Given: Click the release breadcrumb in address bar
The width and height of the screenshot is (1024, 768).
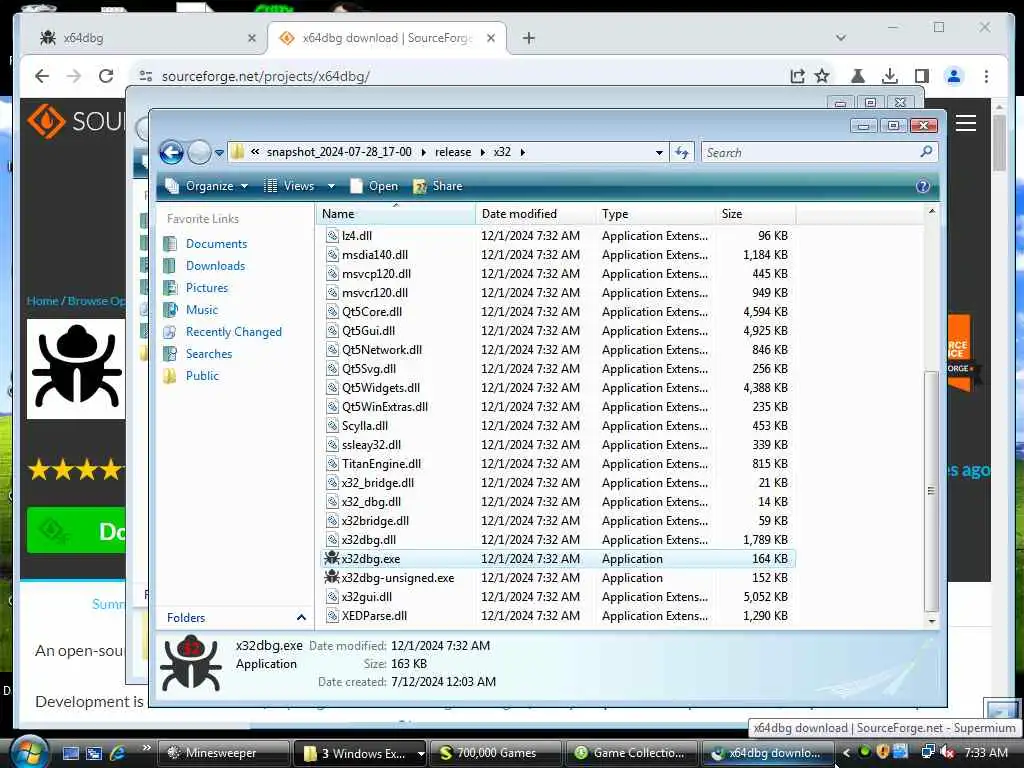Looking at the screenshot, I should 453,152.
